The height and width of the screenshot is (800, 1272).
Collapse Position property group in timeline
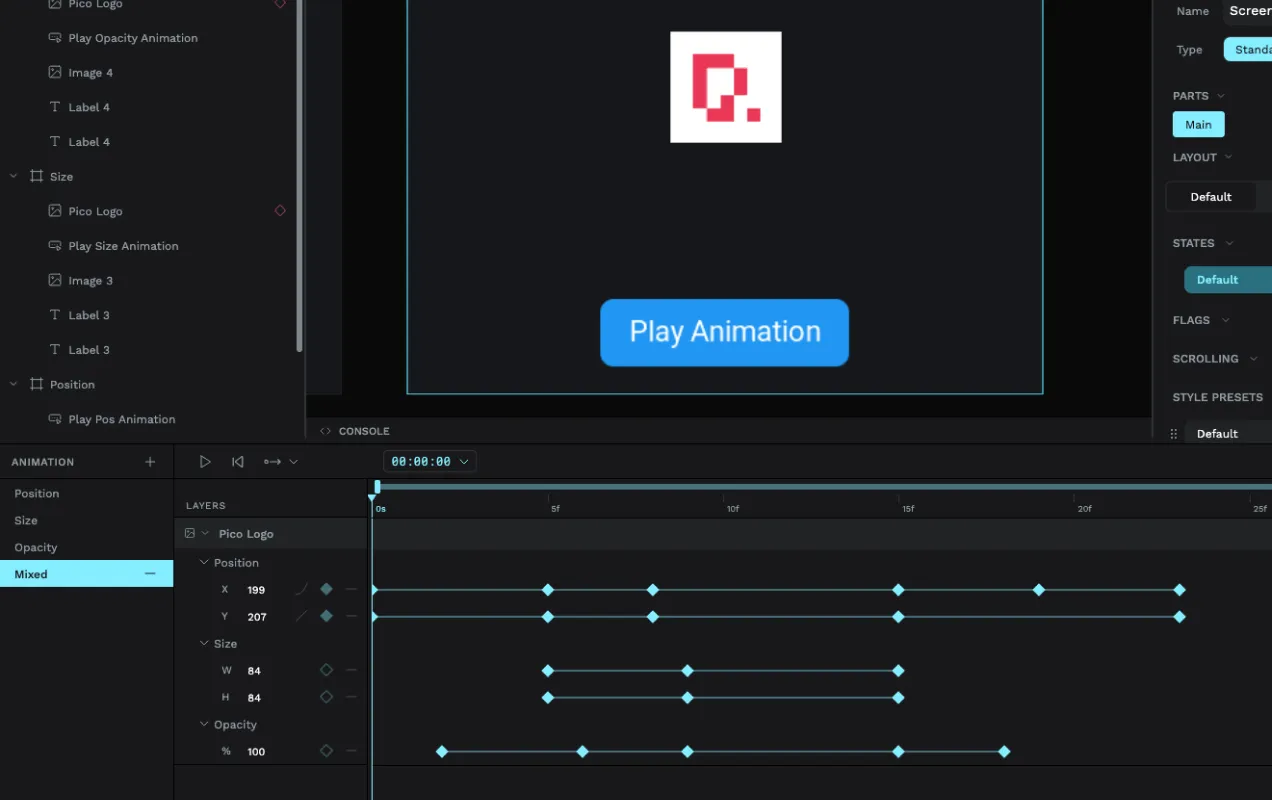tap(205, 563)
